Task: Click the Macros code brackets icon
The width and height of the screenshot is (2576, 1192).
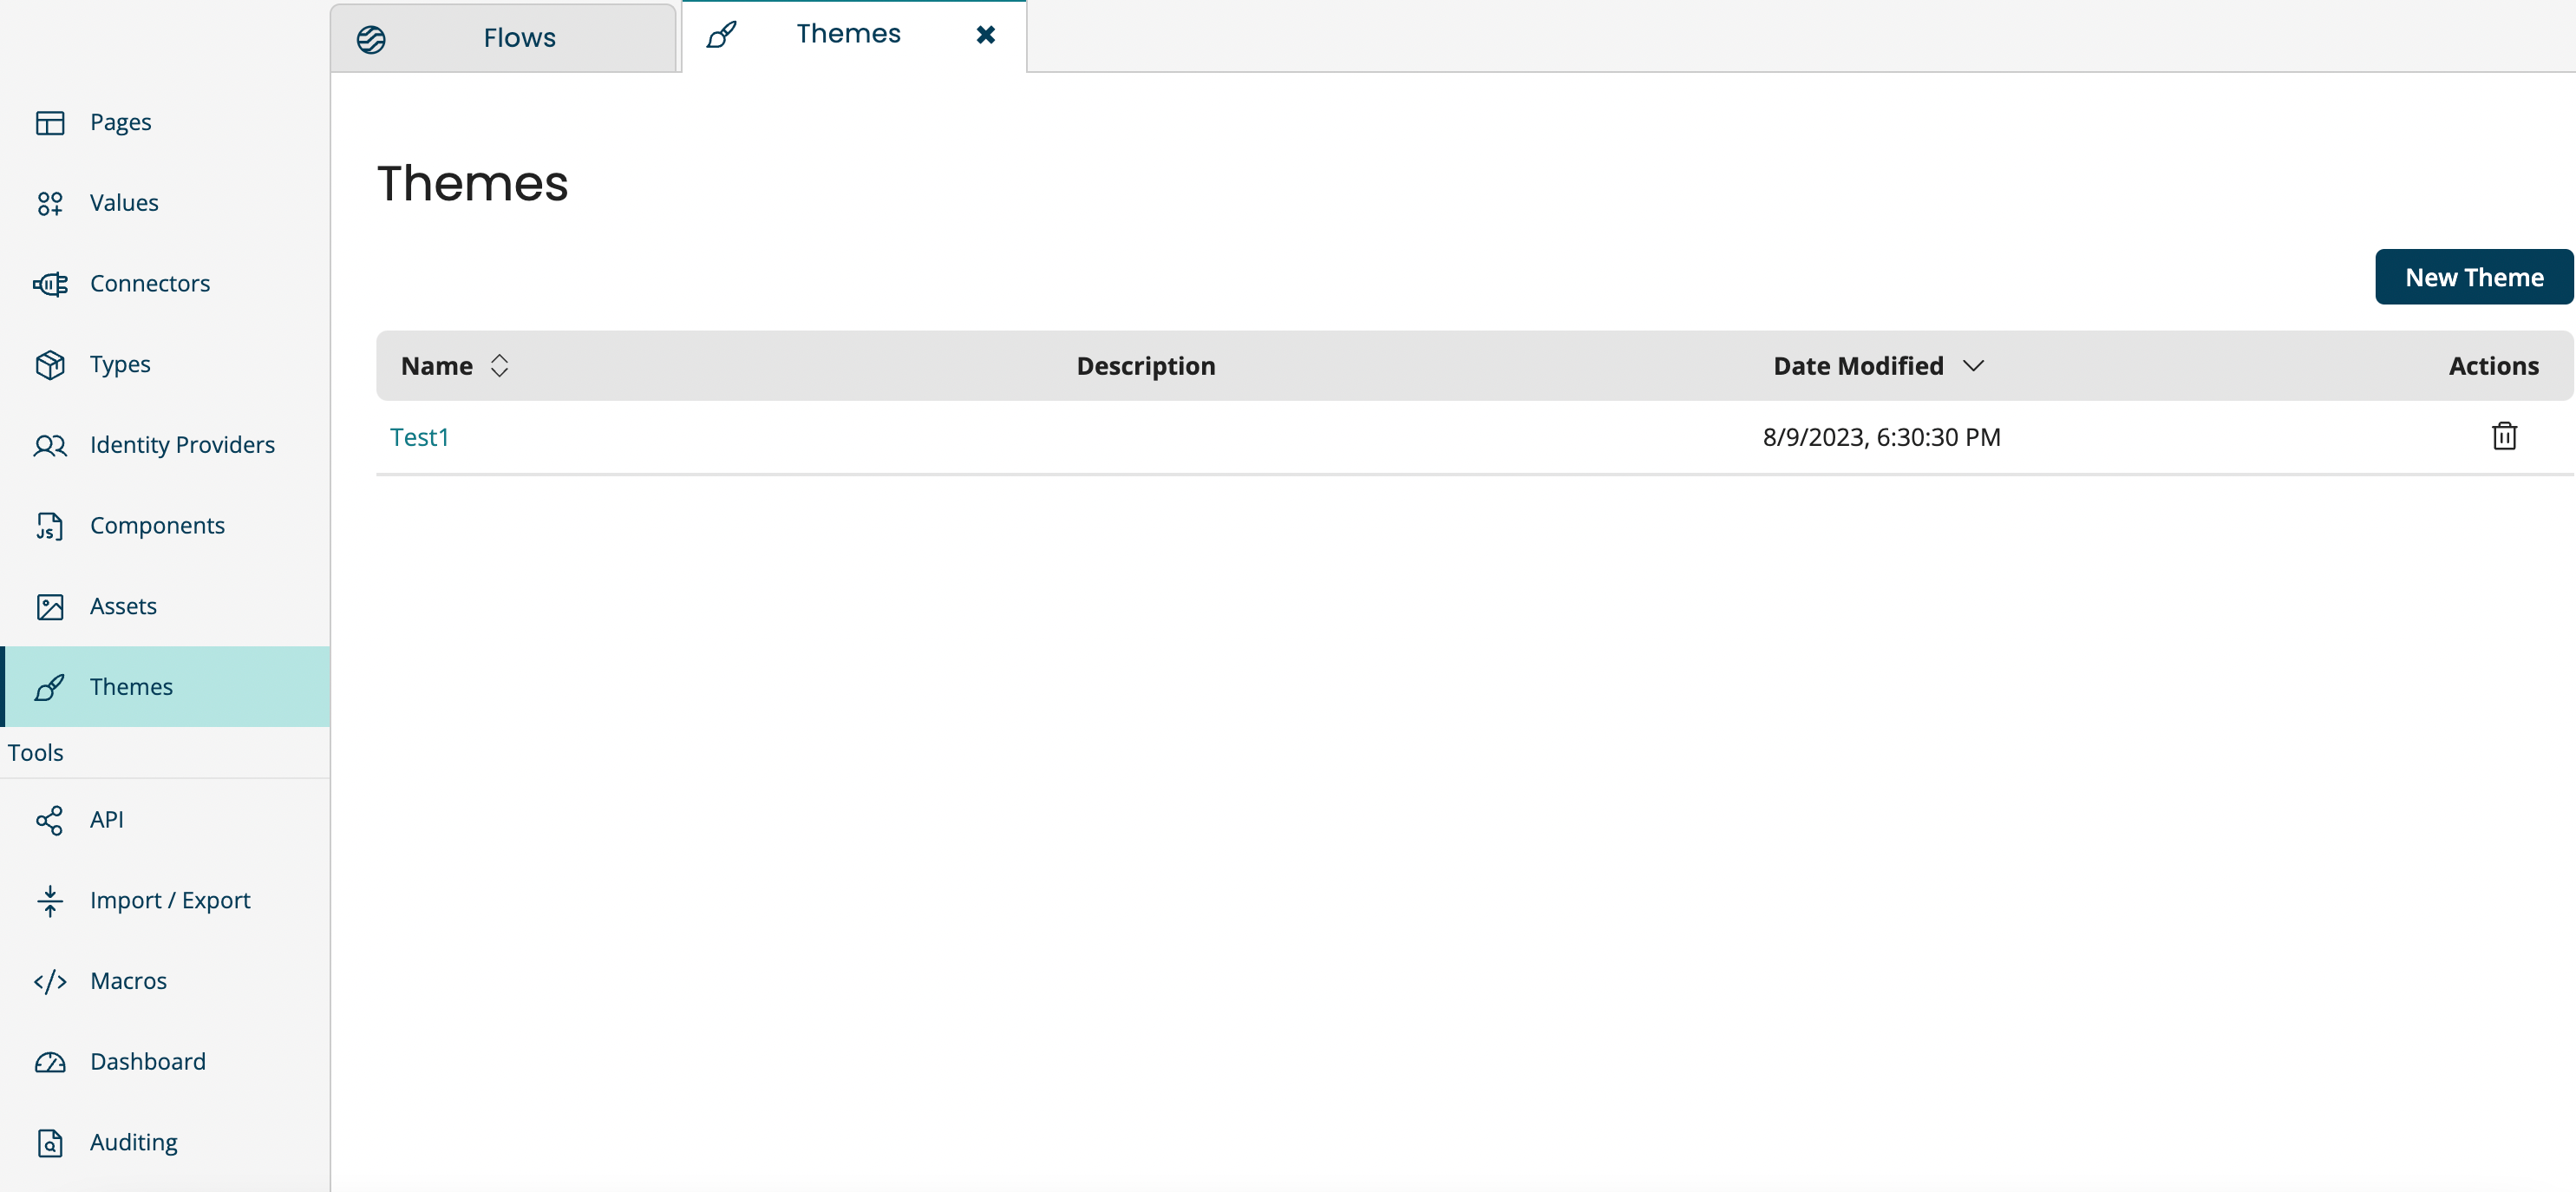Action: coord(50,981)
